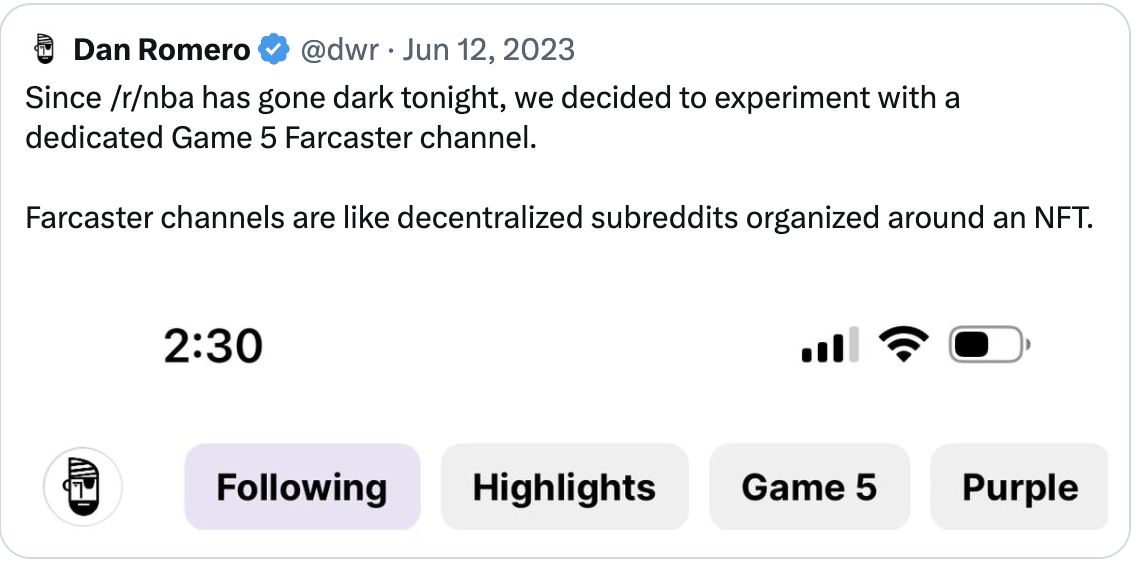
Task: Click the "dedicated Game 5 Farcaster channel" line
Action: (x=281, y=138)
